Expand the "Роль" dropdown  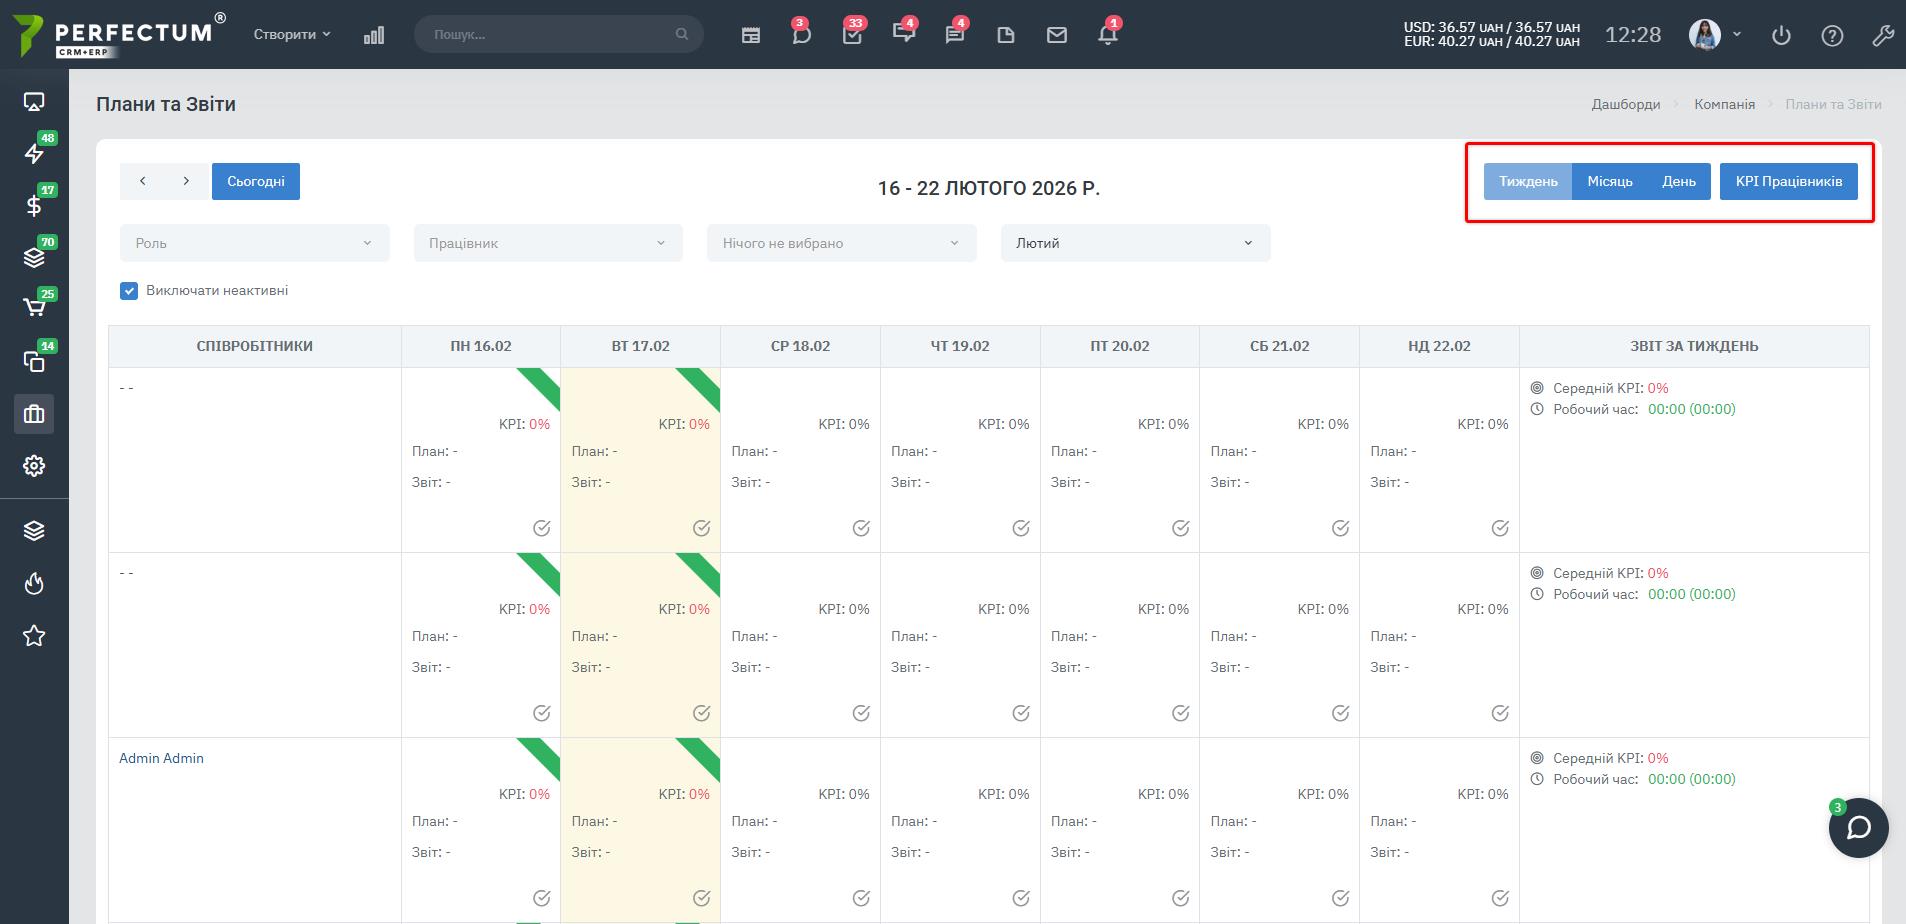[255, 243]
